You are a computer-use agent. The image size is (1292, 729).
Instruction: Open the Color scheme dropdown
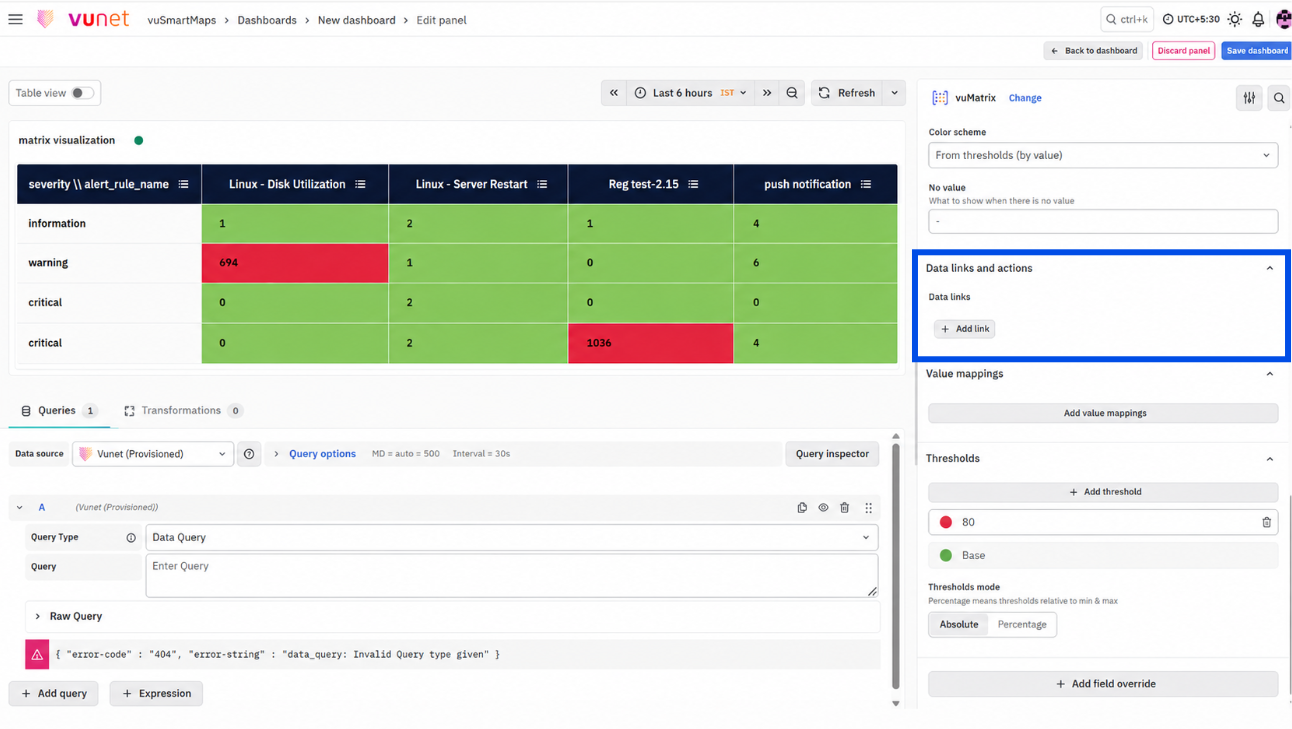pos(1103,155)
